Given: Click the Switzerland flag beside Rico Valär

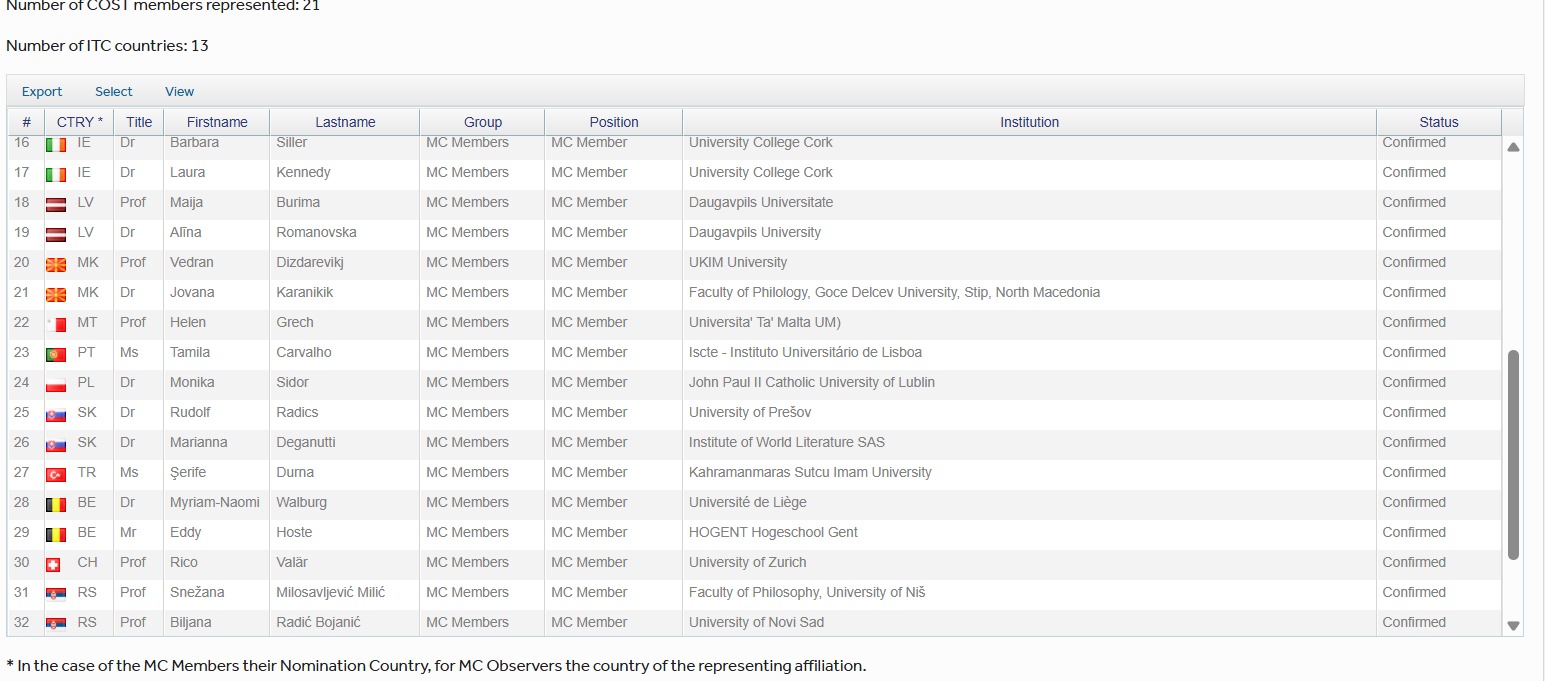Looking at the screenshot, I should click(x=54, y=564).
